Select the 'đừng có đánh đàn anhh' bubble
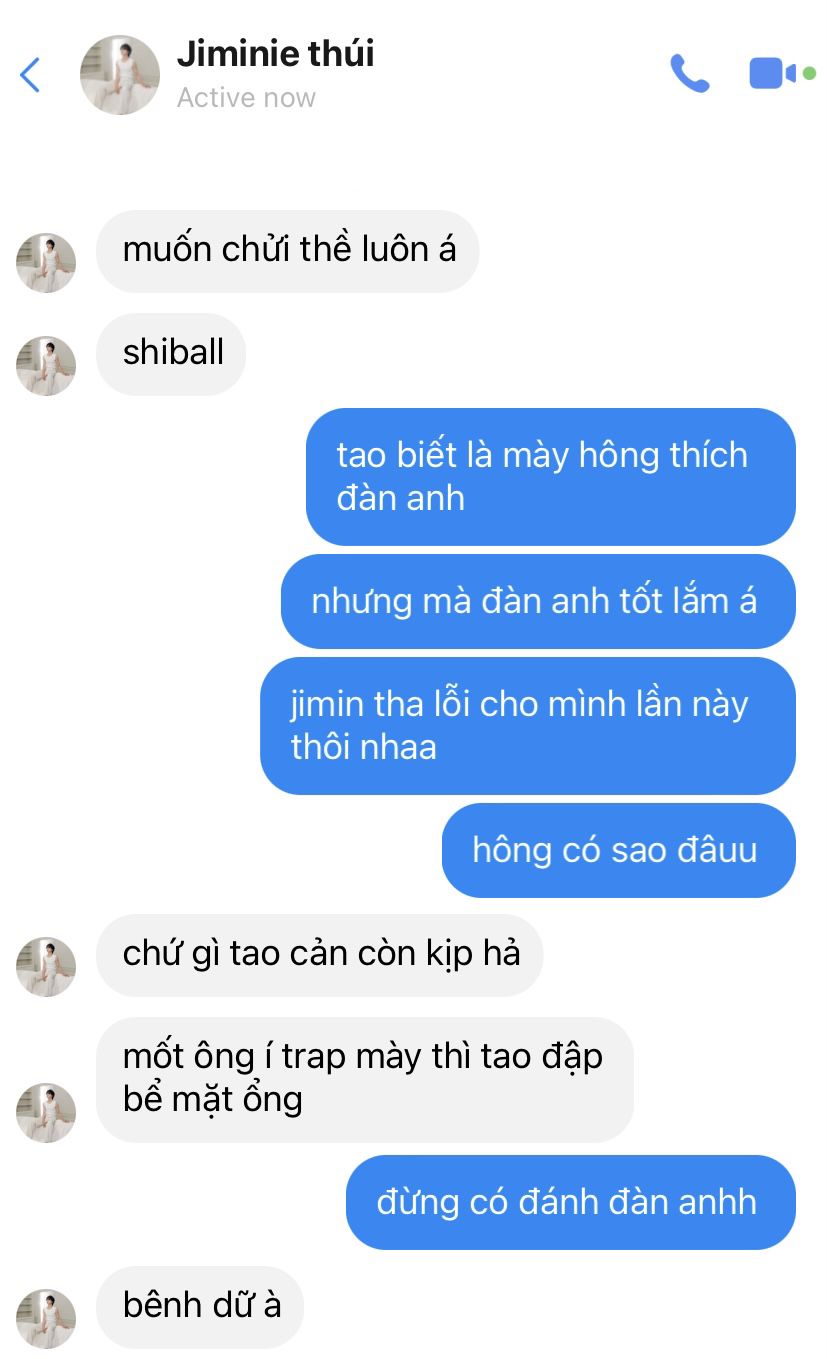 571,1202
